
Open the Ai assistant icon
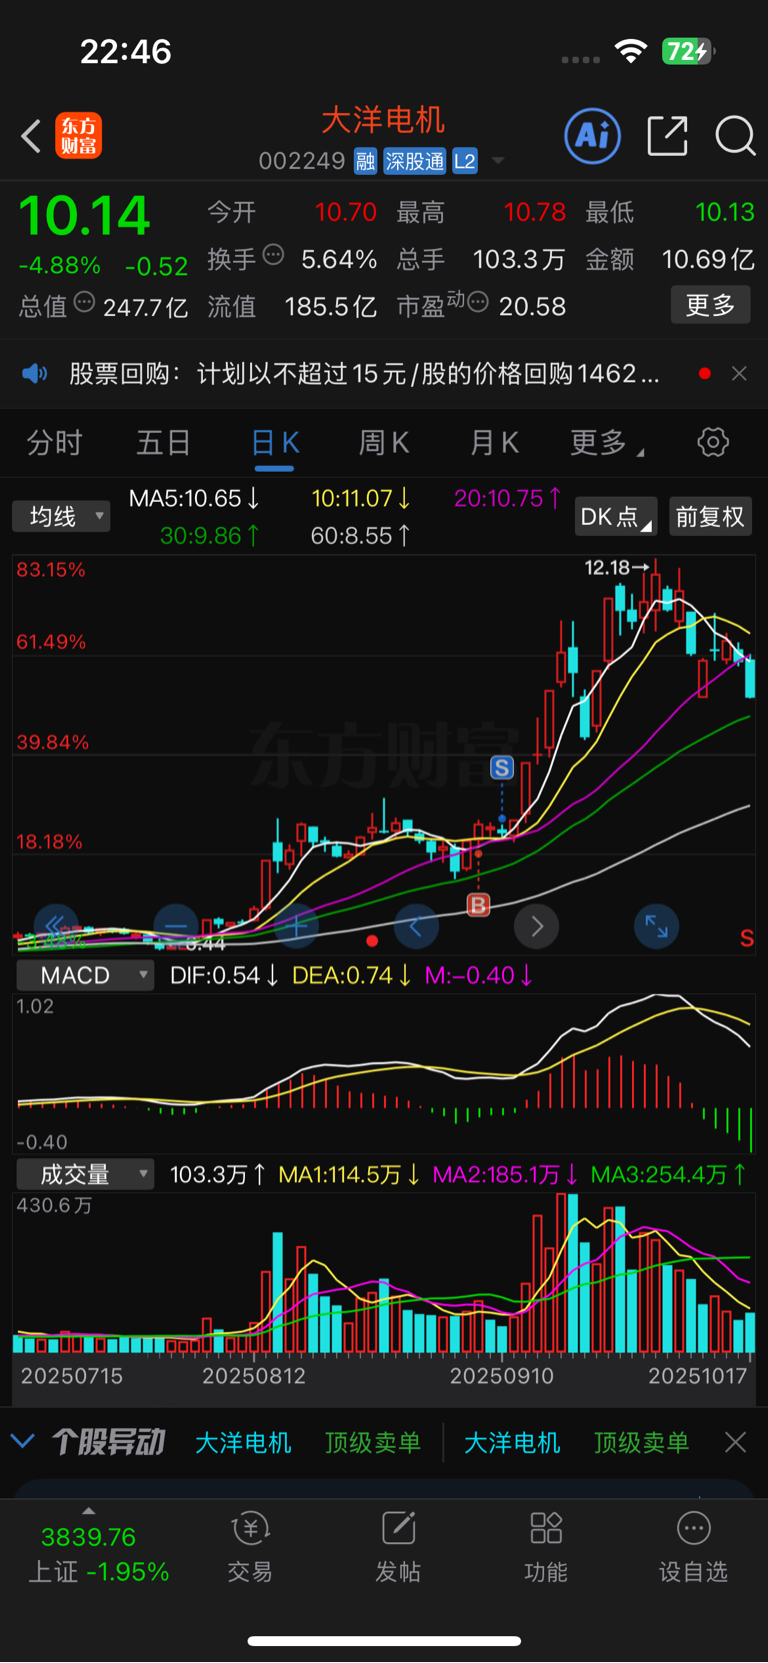pyautogui.click(x=593, y=136)
